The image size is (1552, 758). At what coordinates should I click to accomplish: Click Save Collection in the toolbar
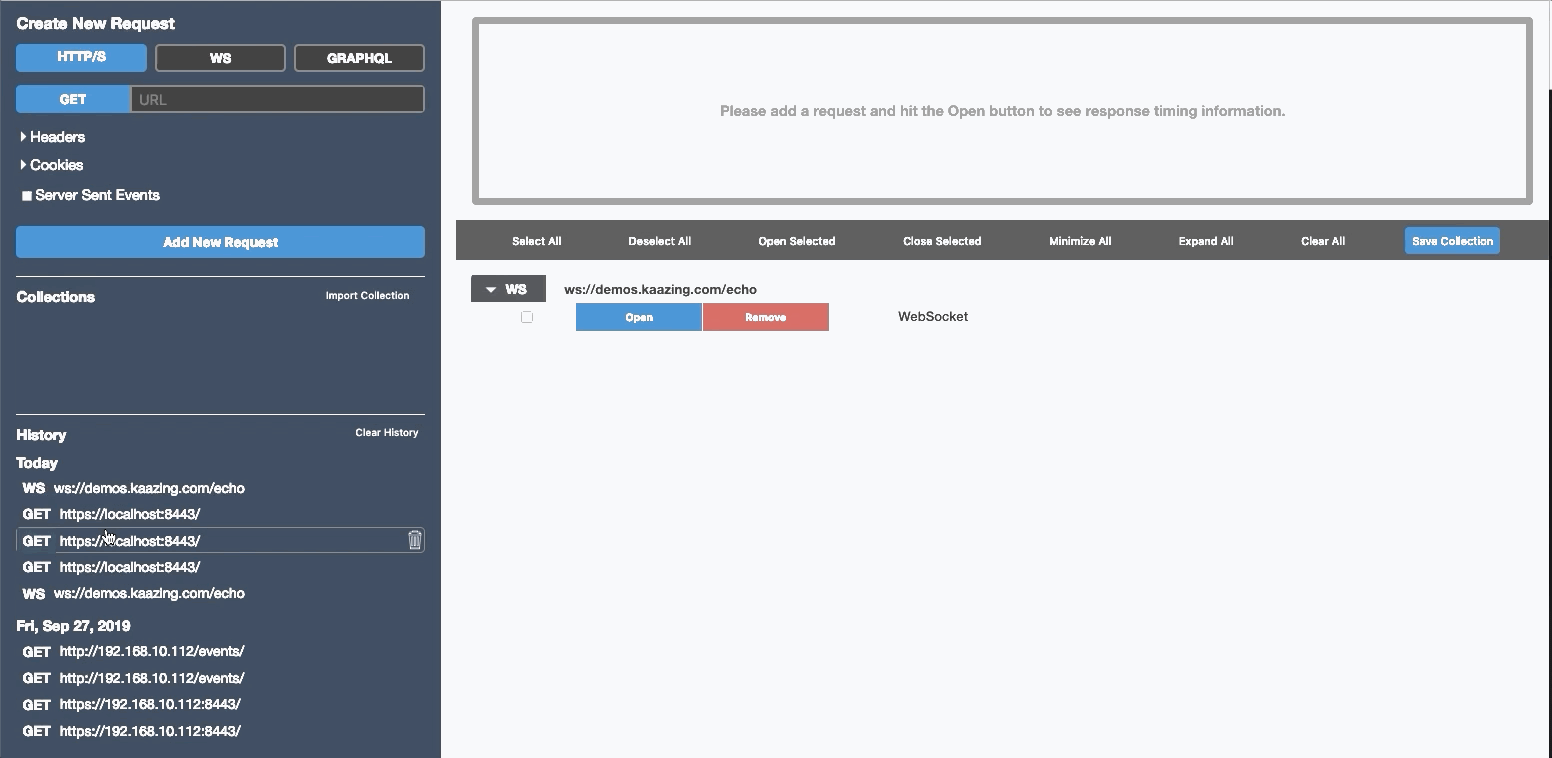1452,241
